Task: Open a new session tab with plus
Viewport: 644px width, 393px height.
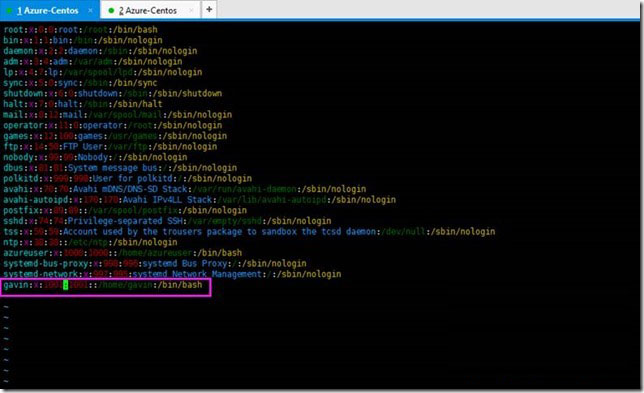Action: [209, 9]
